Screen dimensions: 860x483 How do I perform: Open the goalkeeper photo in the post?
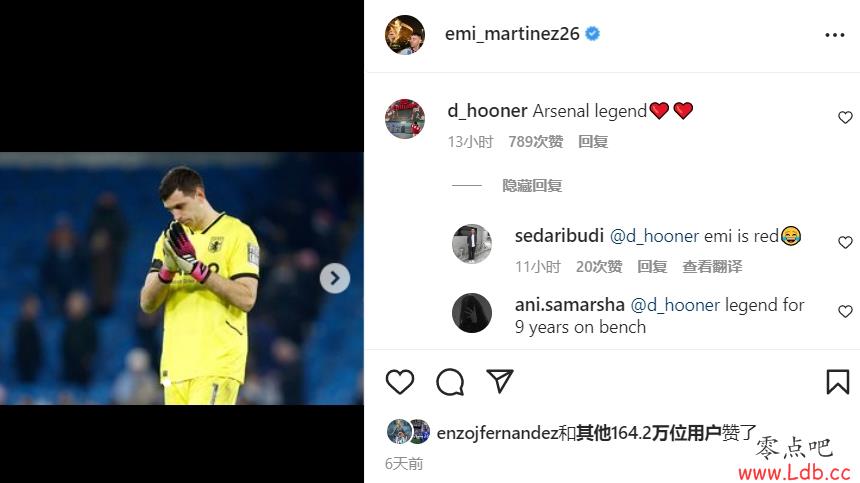(182, 279)
